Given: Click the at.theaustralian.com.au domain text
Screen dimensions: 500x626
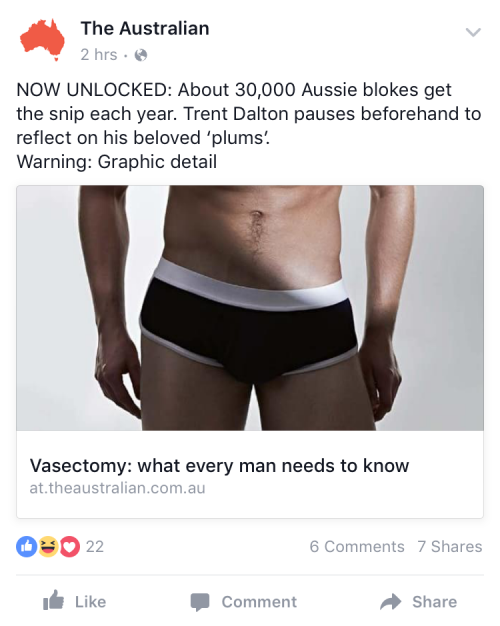Looking at the screenshot, I should click(x=117, y=488).
